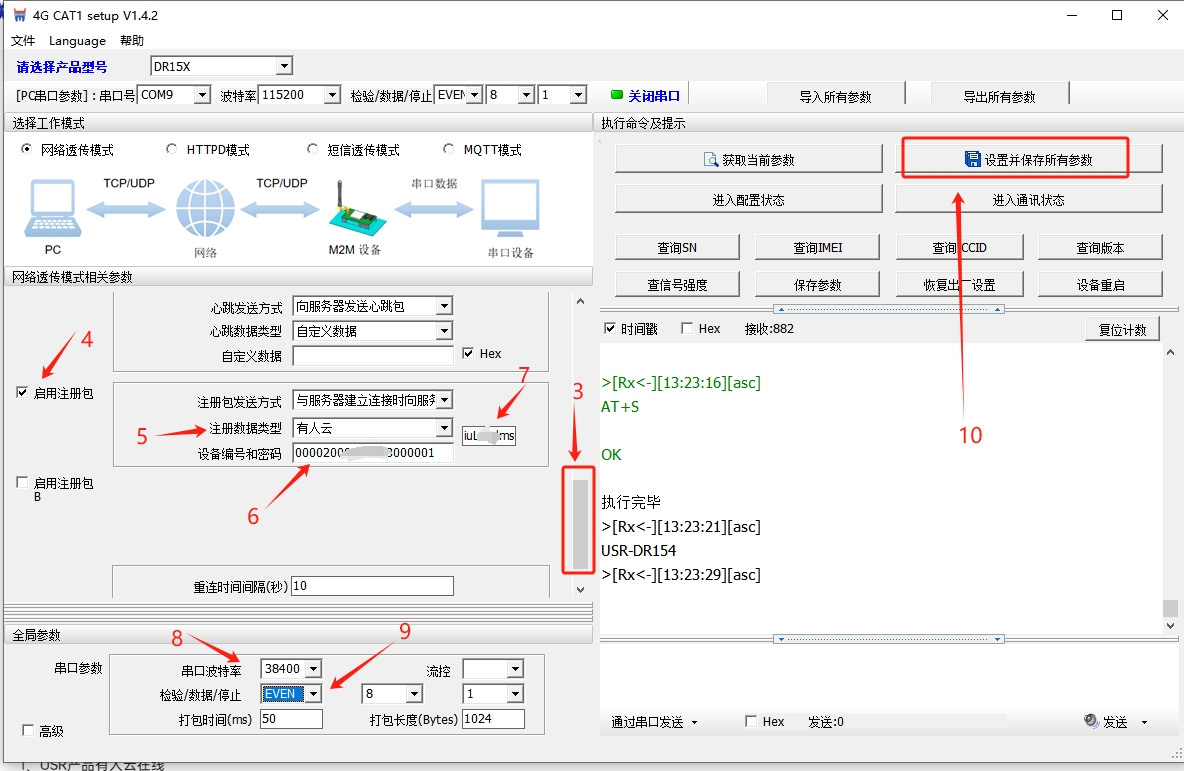The height and width of the screenshot is (771, 1184).
Task: Click the green serial port status indicator
Action: tap(617, 95)
